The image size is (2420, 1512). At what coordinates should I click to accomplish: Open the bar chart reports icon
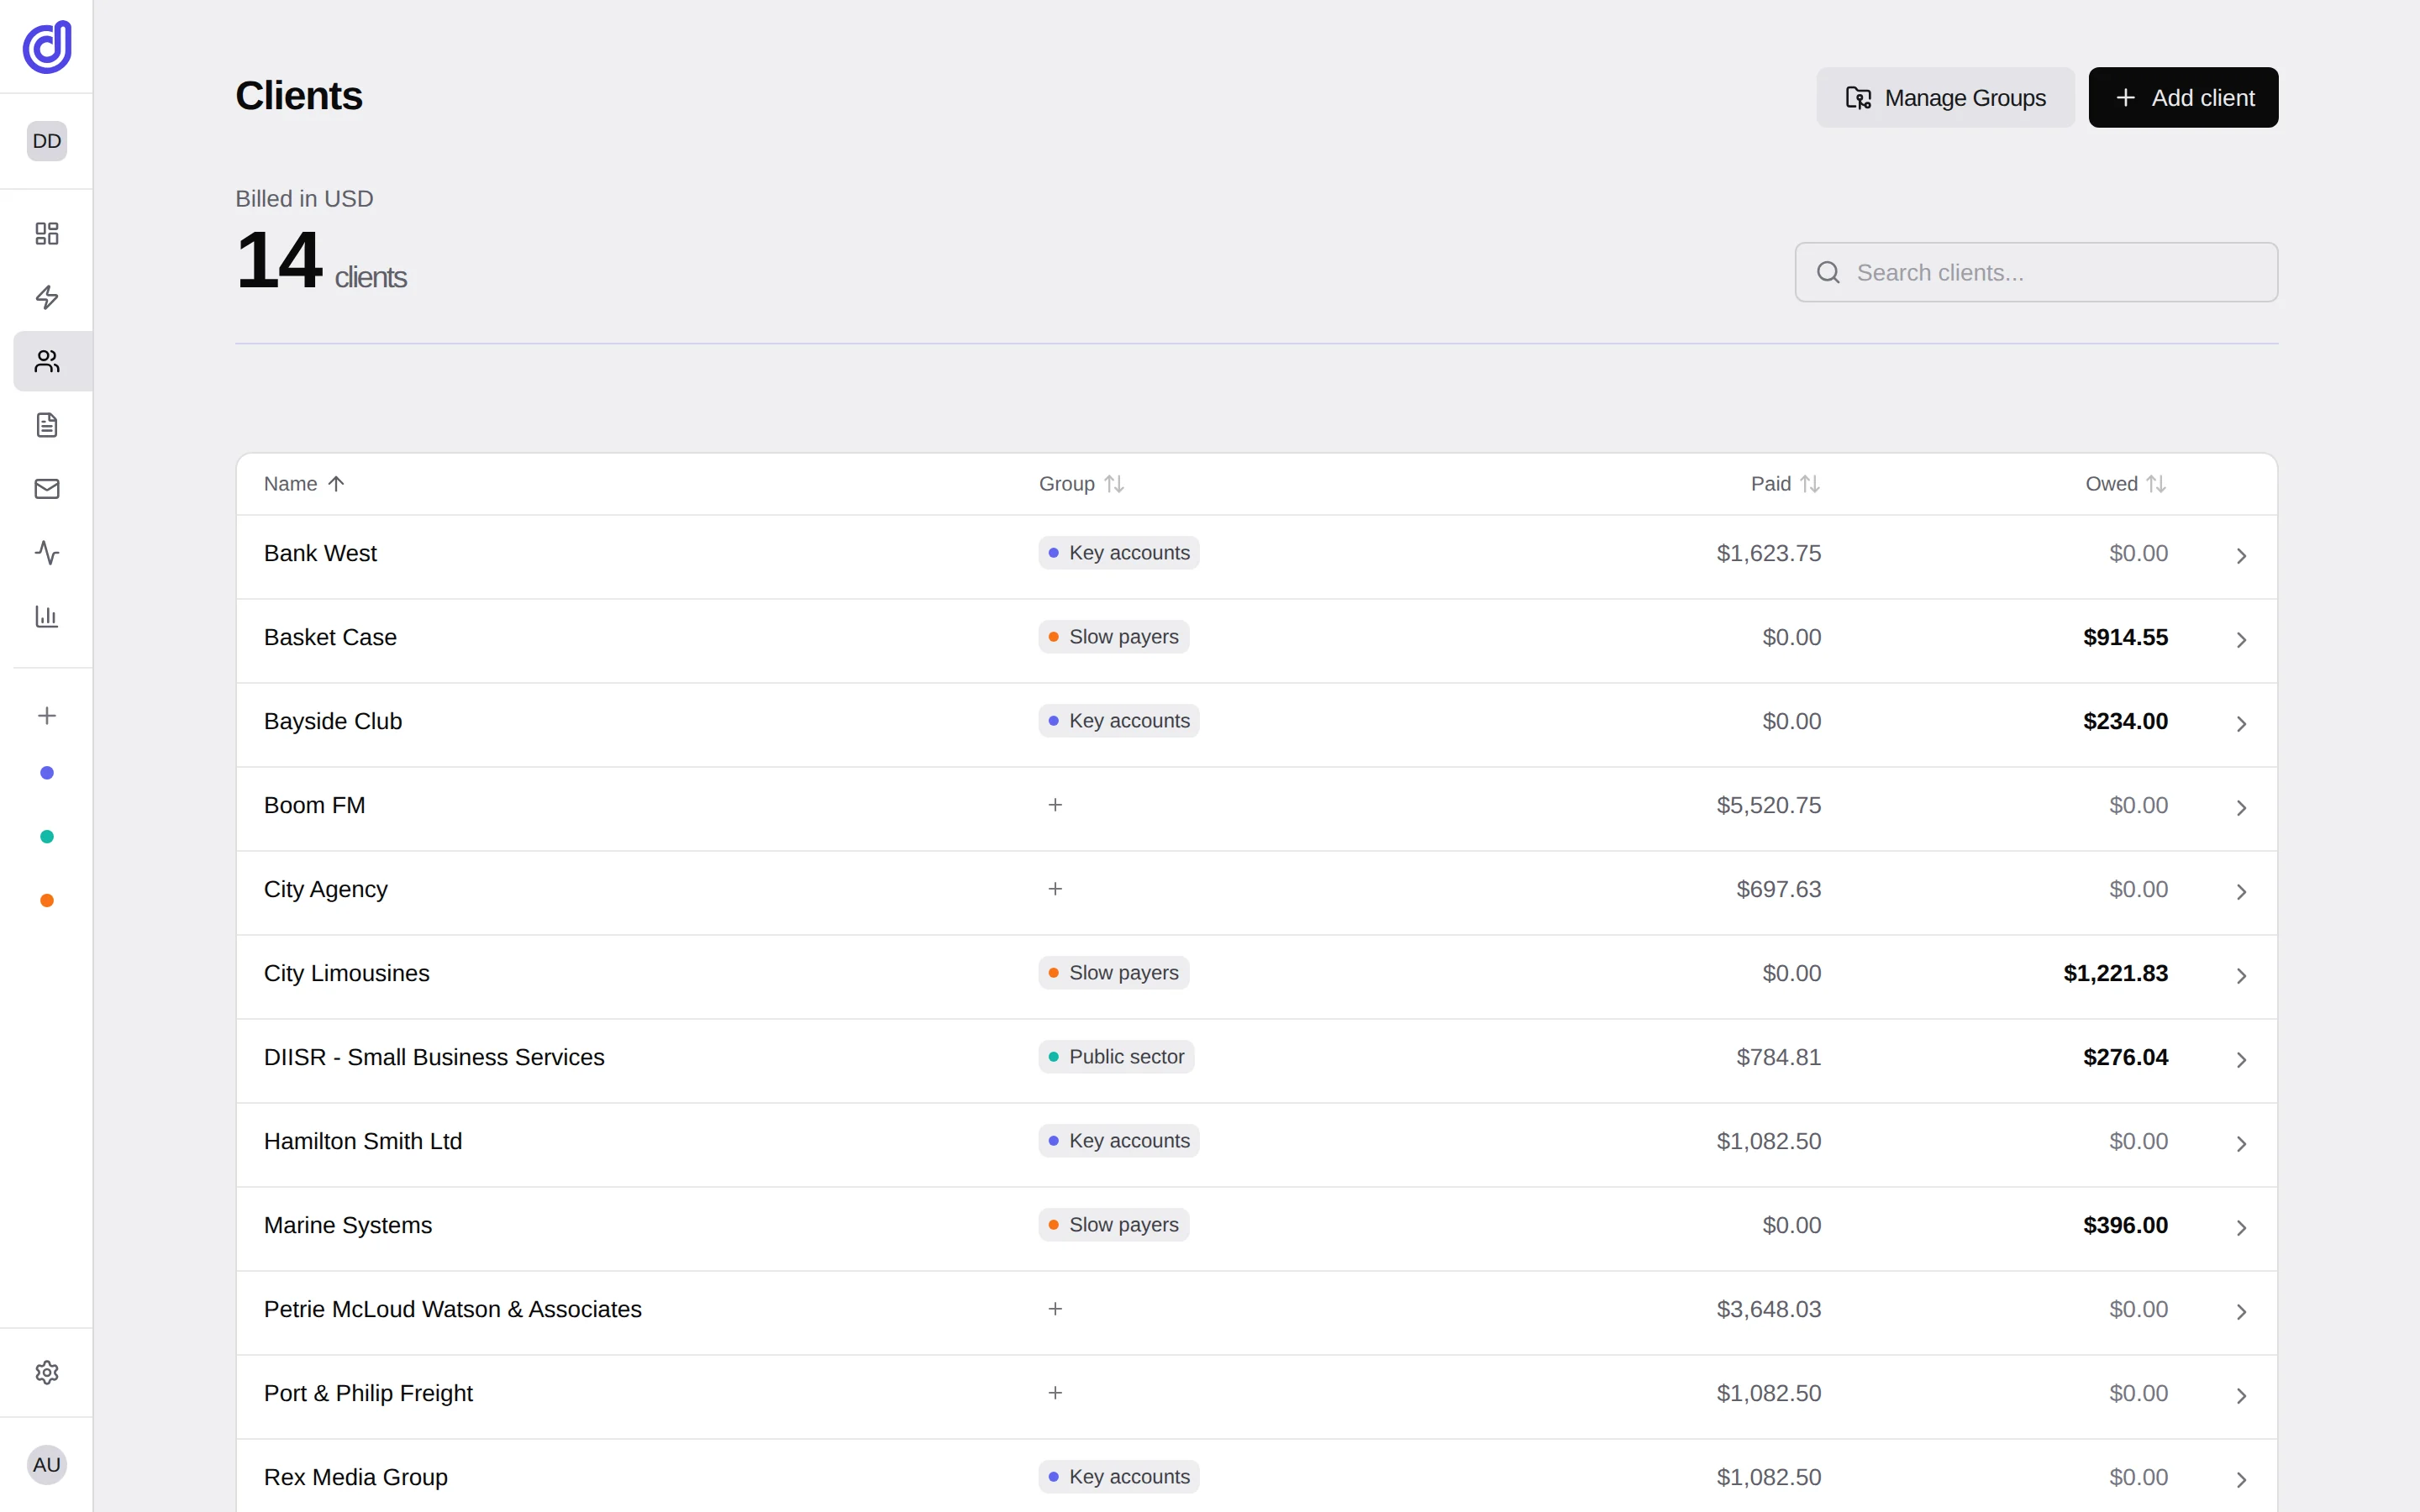point(47,617)
